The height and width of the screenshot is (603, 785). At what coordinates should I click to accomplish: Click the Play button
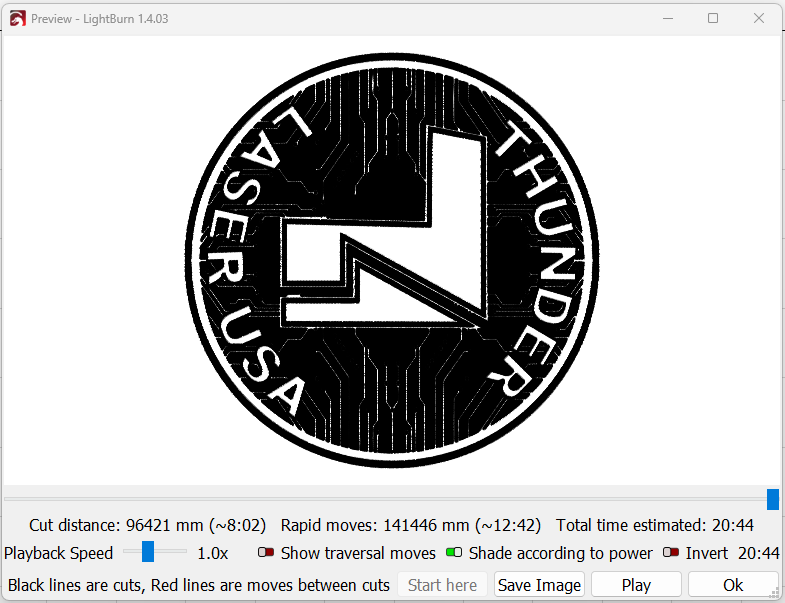pyautogui.click(x=636, y=584)
